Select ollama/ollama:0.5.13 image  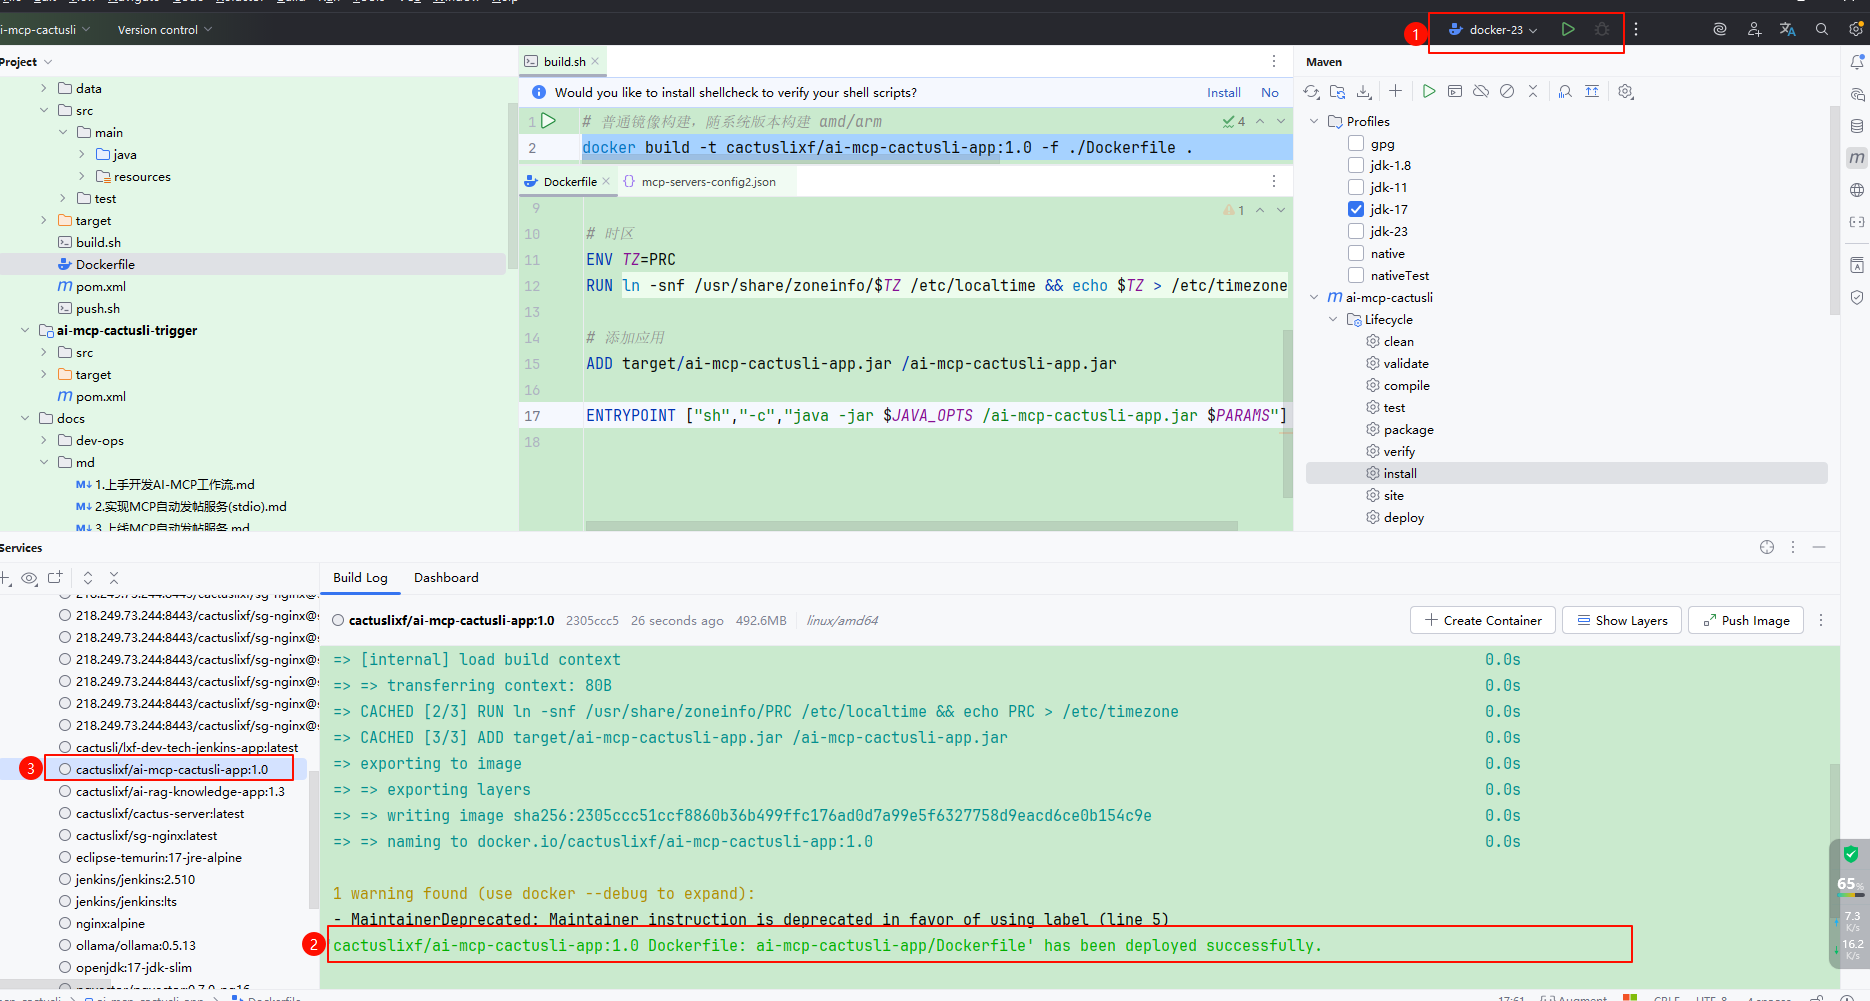(x=135, y=945)
